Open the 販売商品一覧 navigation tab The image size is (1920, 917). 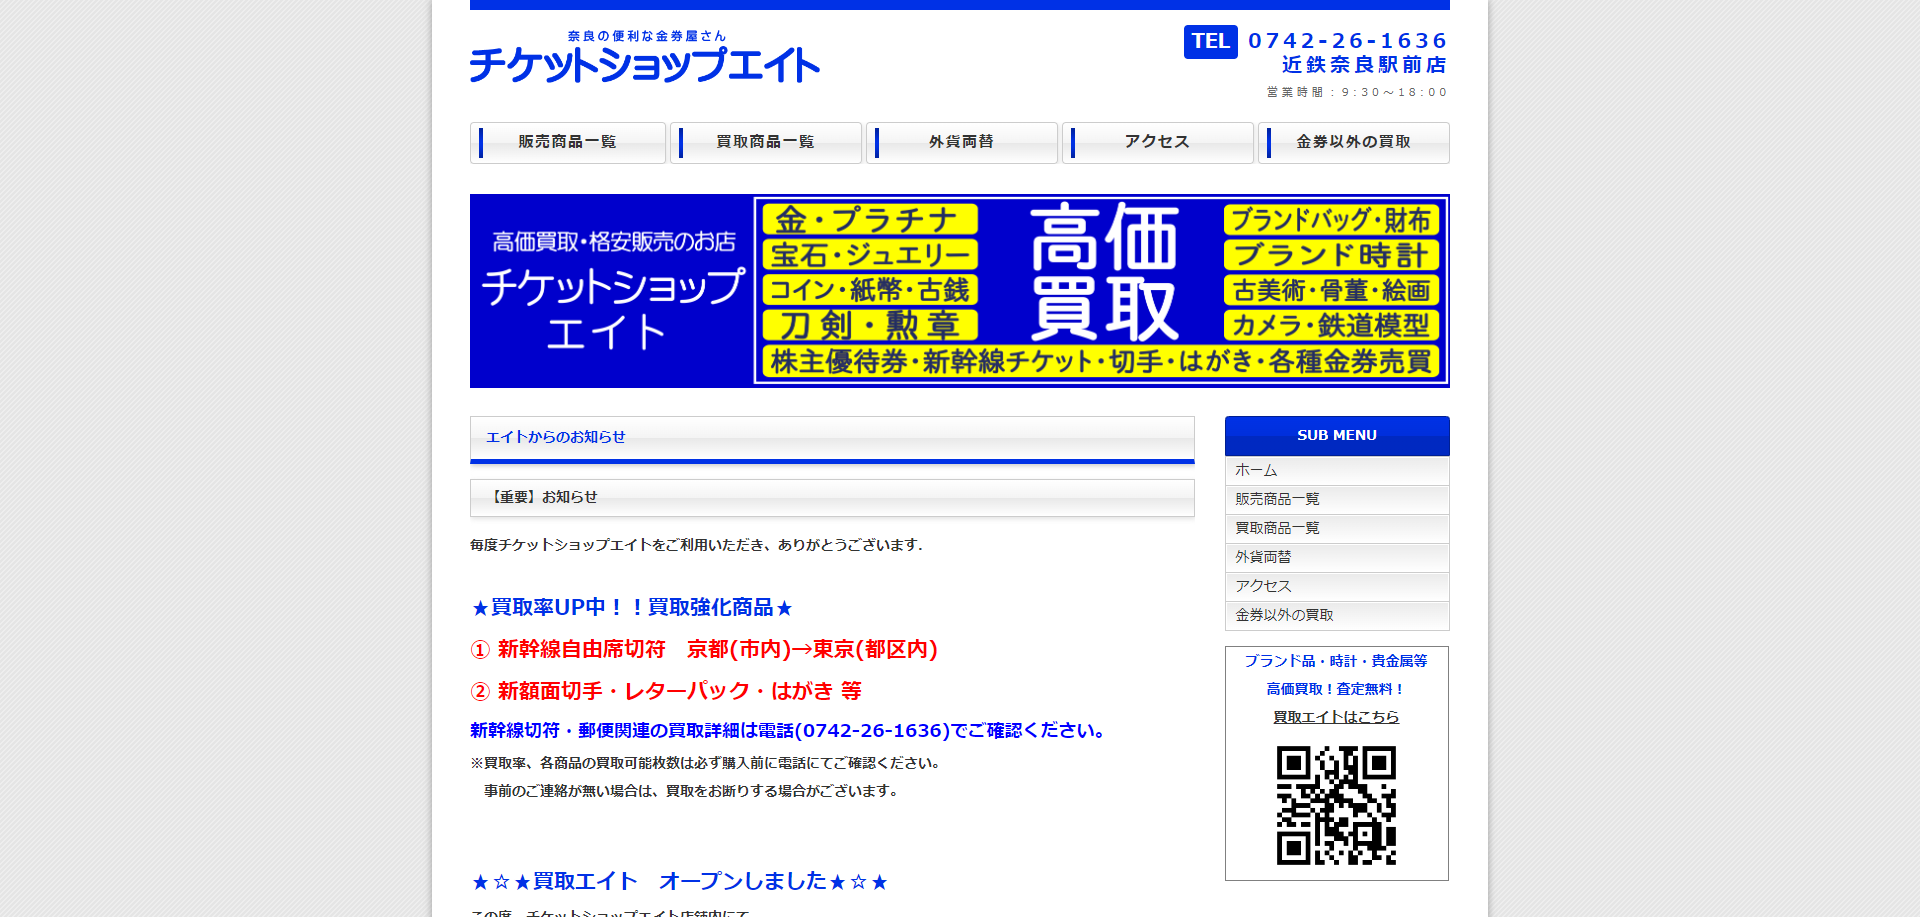click(567, 142)
